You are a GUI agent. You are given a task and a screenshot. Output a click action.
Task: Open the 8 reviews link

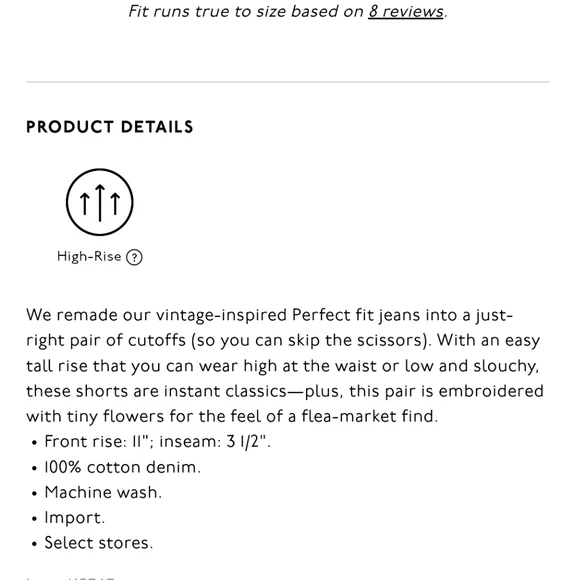coord(405,11)
